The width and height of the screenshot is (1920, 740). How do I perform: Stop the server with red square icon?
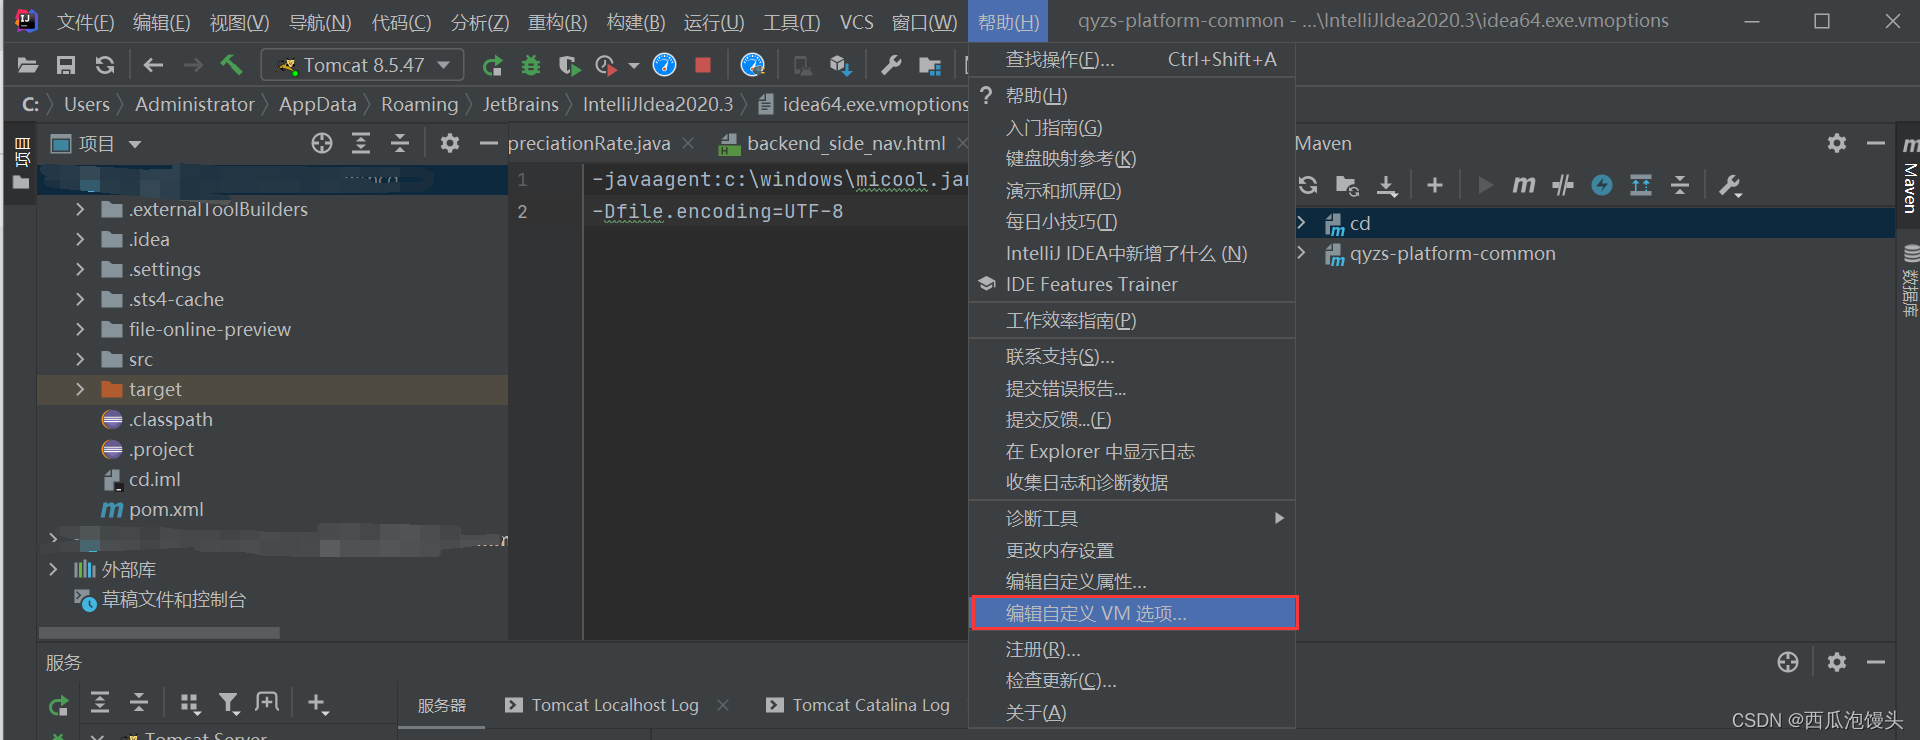(703, 65)
